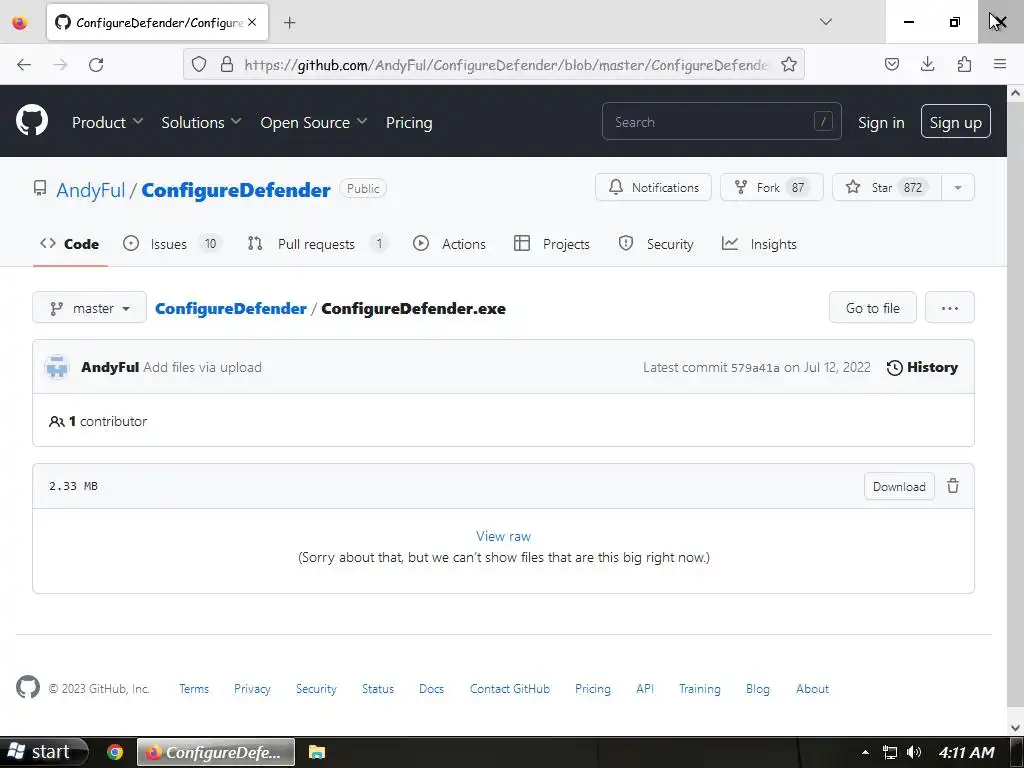Open Firefox downloads arrow icon

click(x=927, y=64)
